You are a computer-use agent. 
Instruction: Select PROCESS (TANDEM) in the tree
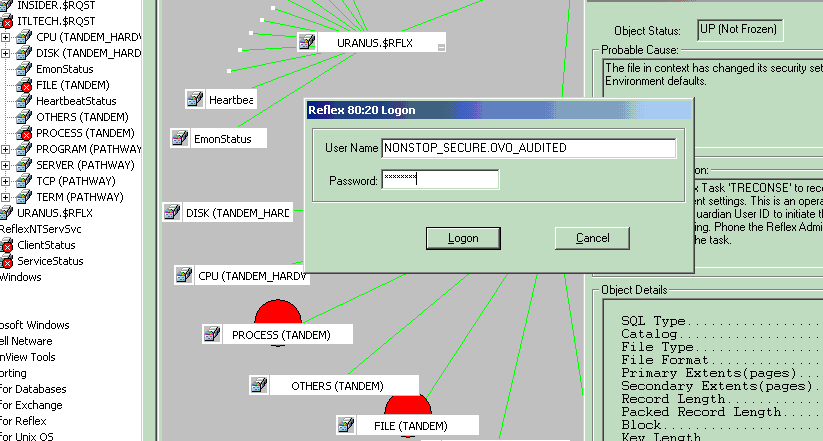click(85, 133)
